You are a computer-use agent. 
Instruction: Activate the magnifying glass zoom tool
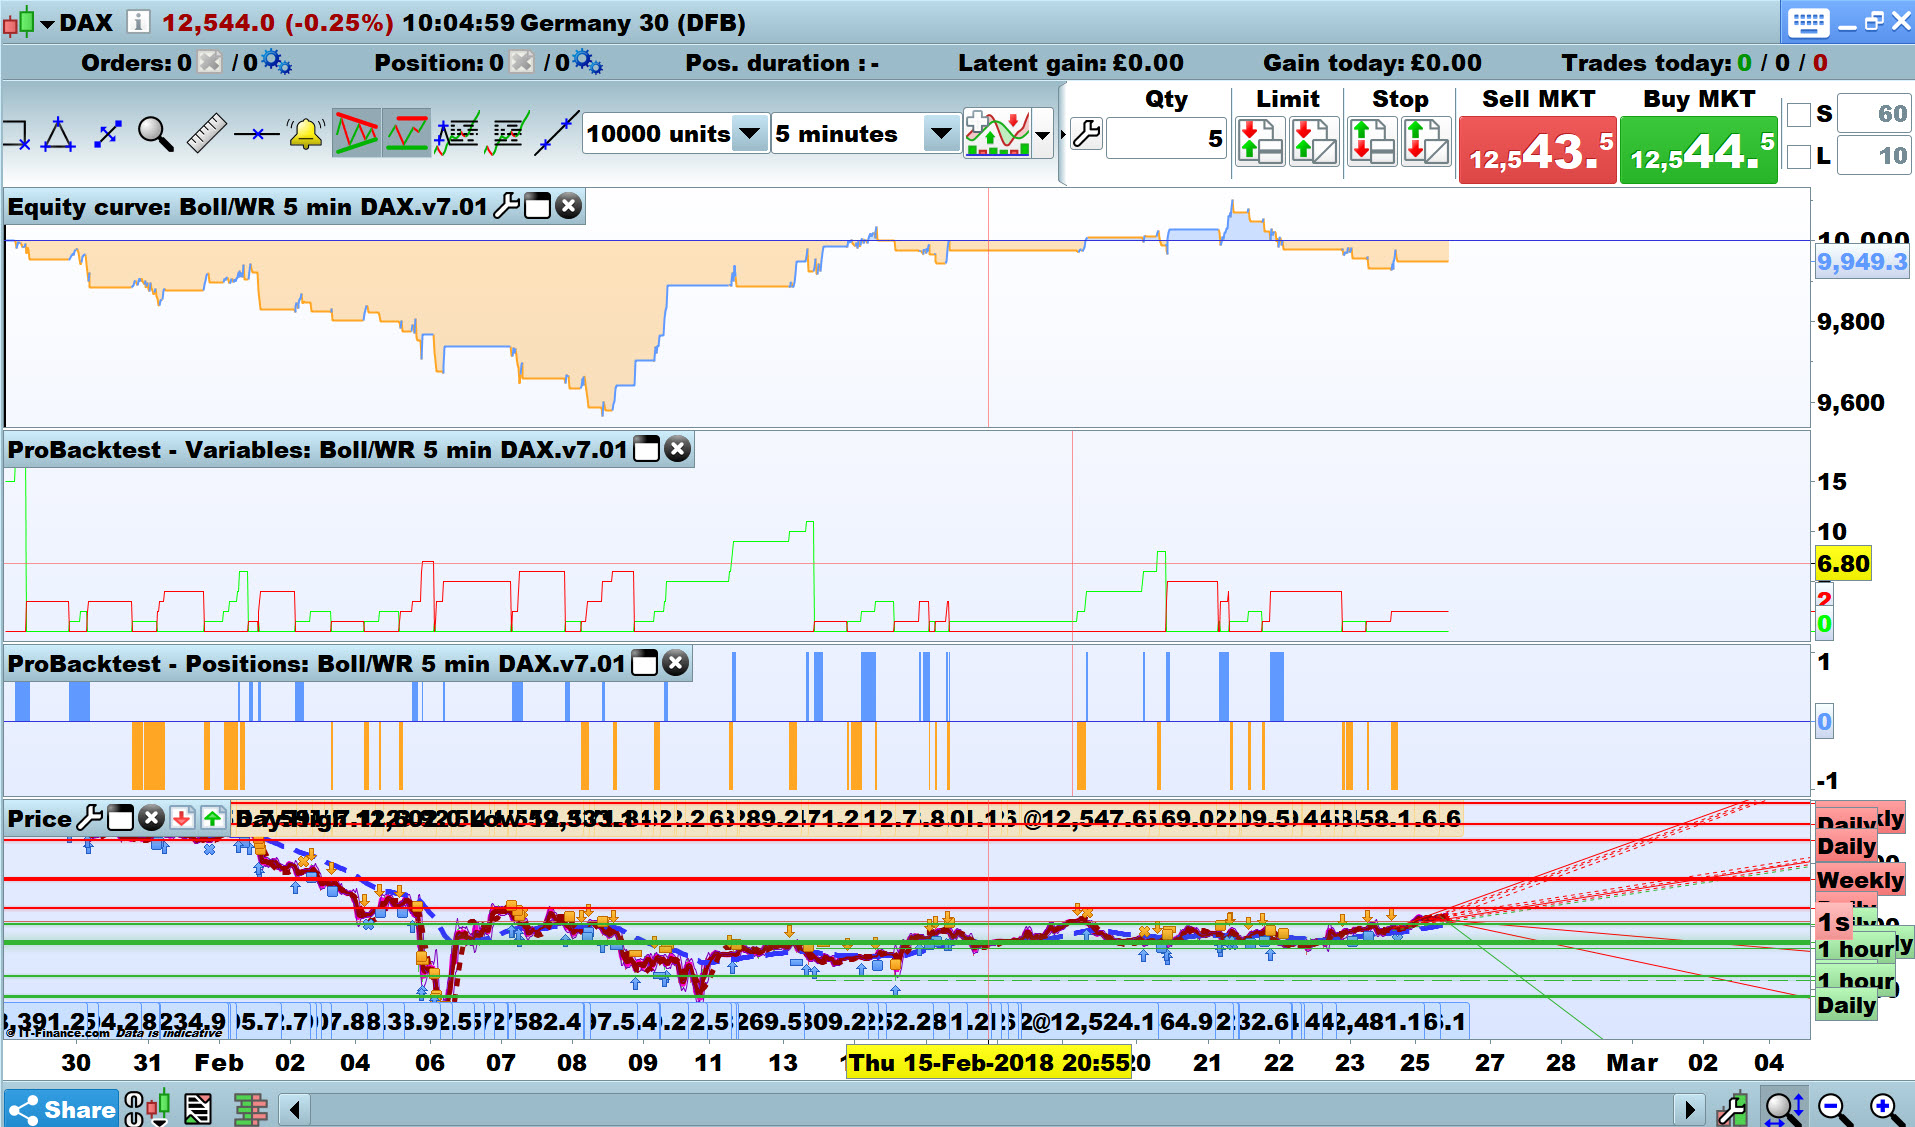[155, 134]
